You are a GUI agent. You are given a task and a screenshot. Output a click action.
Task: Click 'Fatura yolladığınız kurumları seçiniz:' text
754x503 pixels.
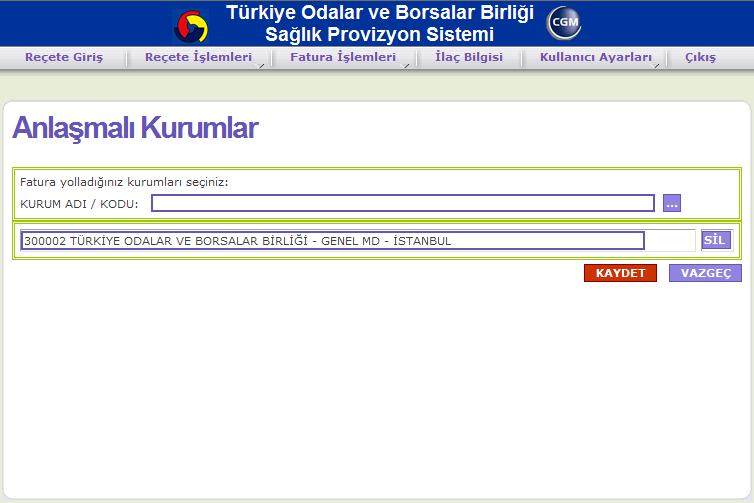point(124,182)
